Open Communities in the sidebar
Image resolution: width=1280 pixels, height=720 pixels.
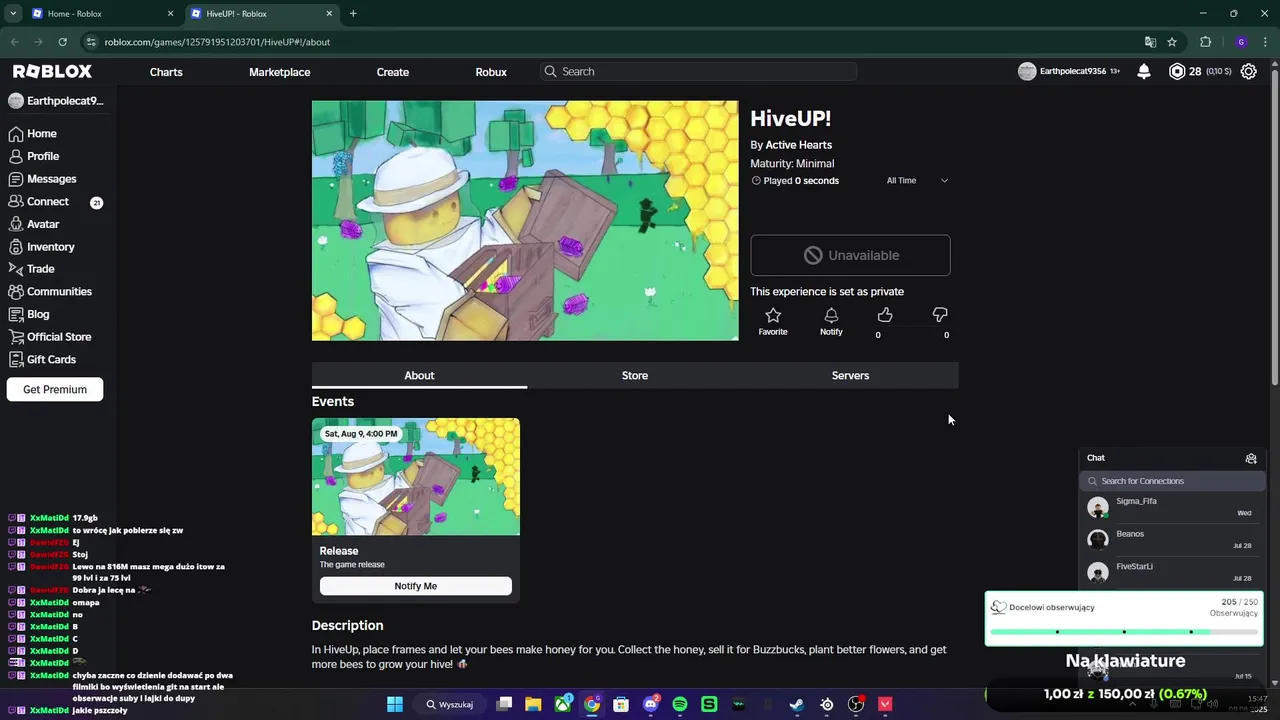[59, 291]
